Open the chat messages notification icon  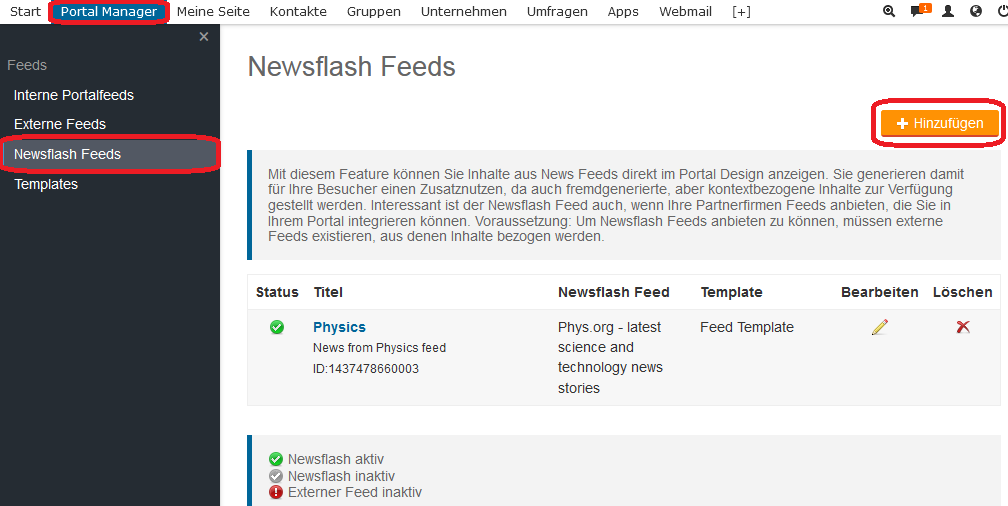coord(918,12)
